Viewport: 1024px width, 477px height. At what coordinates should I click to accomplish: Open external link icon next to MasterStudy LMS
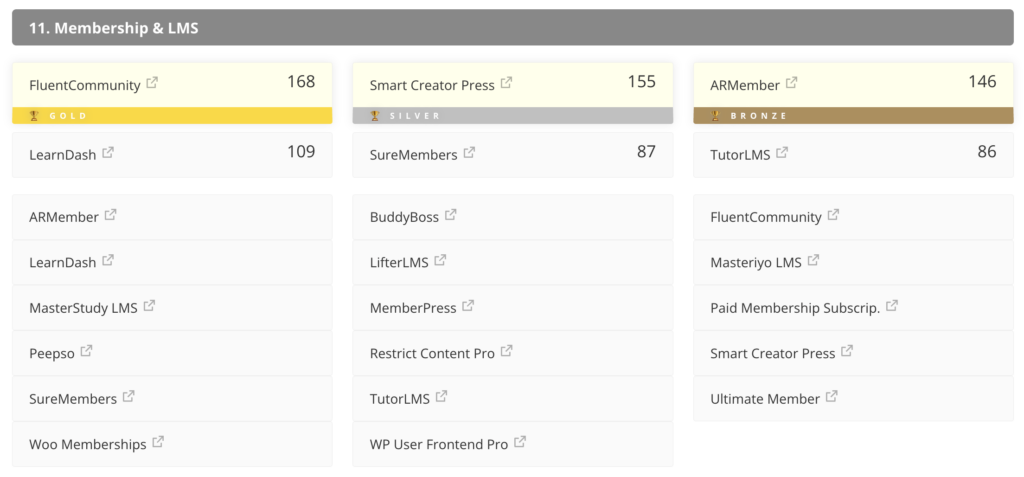[149, 306]
